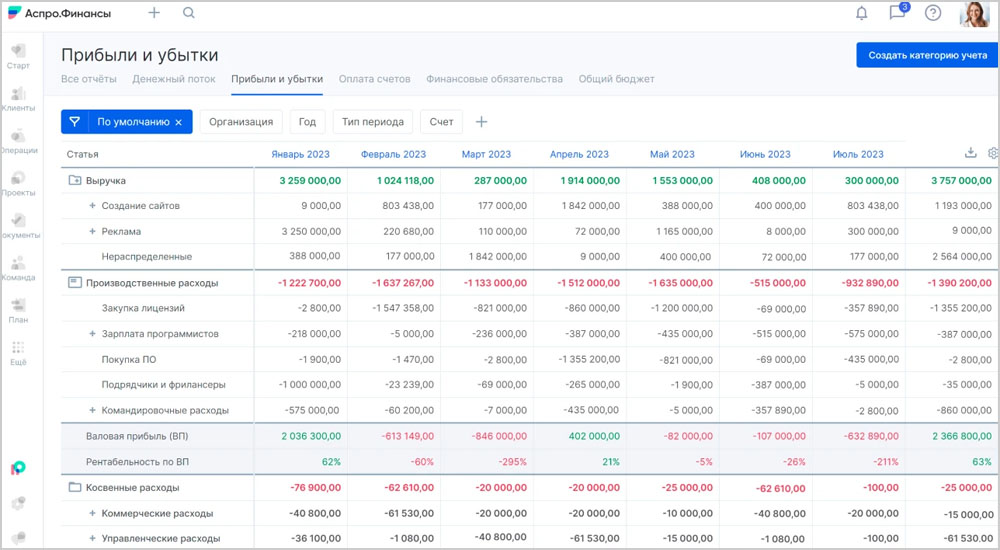Open the Команда sidebar section
The height and width of the screenshot is (550, 1000).
(18, 268)
